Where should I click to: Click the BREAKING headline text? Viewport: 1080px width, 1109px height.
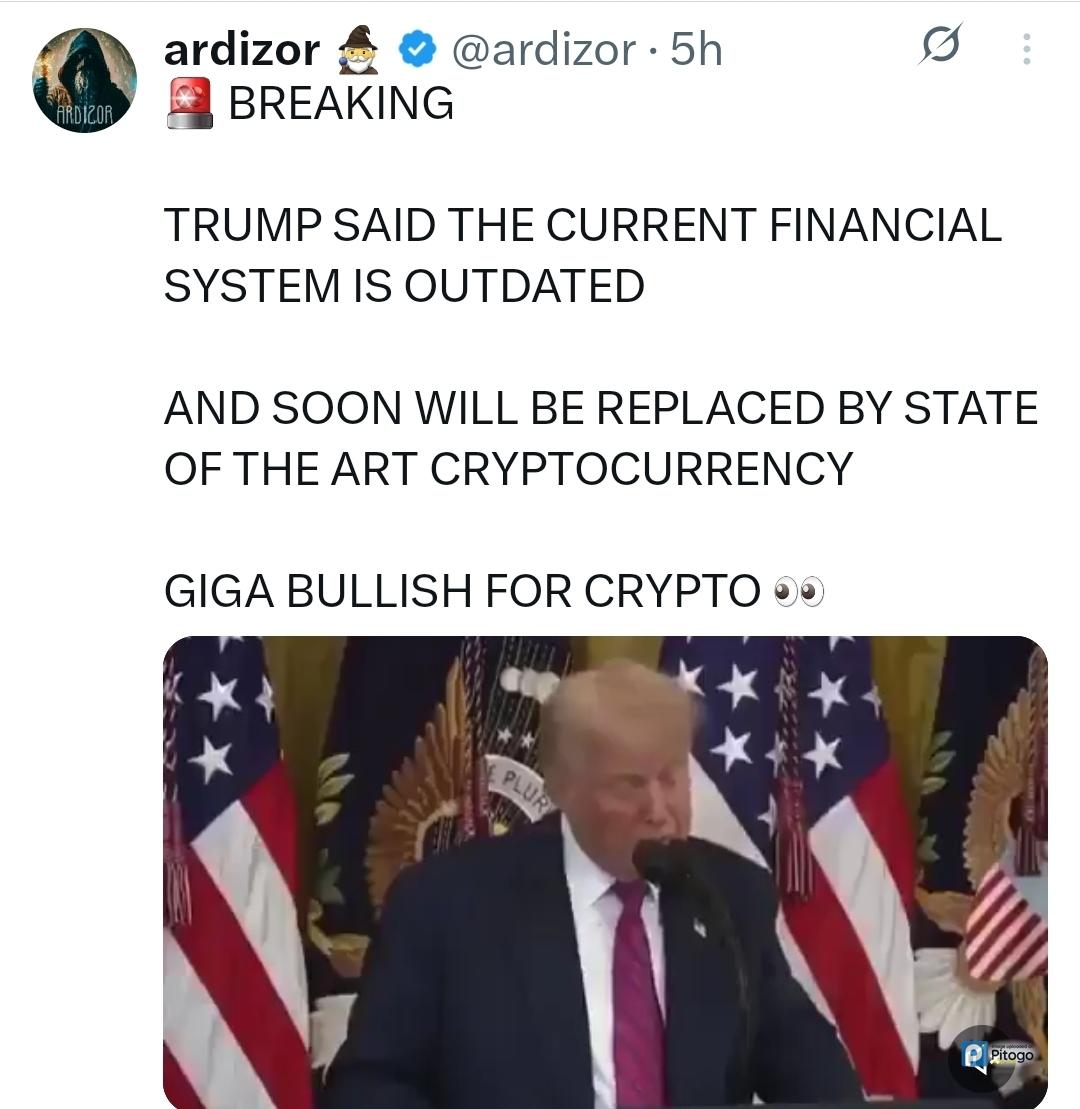(x=341, y=103)
